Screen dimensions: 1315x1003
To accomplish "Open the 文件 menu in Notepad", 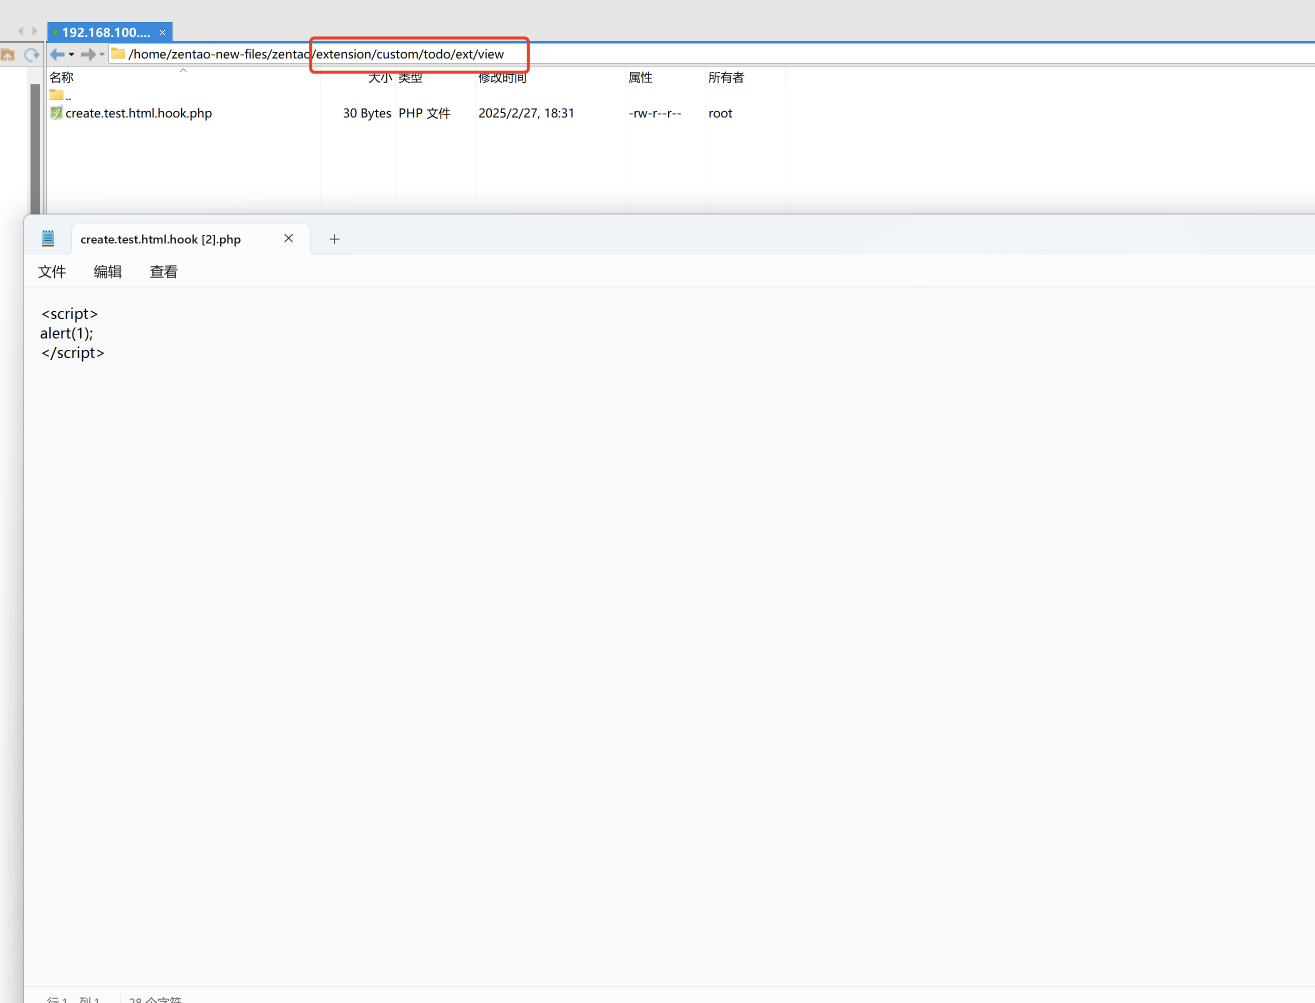I will [x=52, y=272].
